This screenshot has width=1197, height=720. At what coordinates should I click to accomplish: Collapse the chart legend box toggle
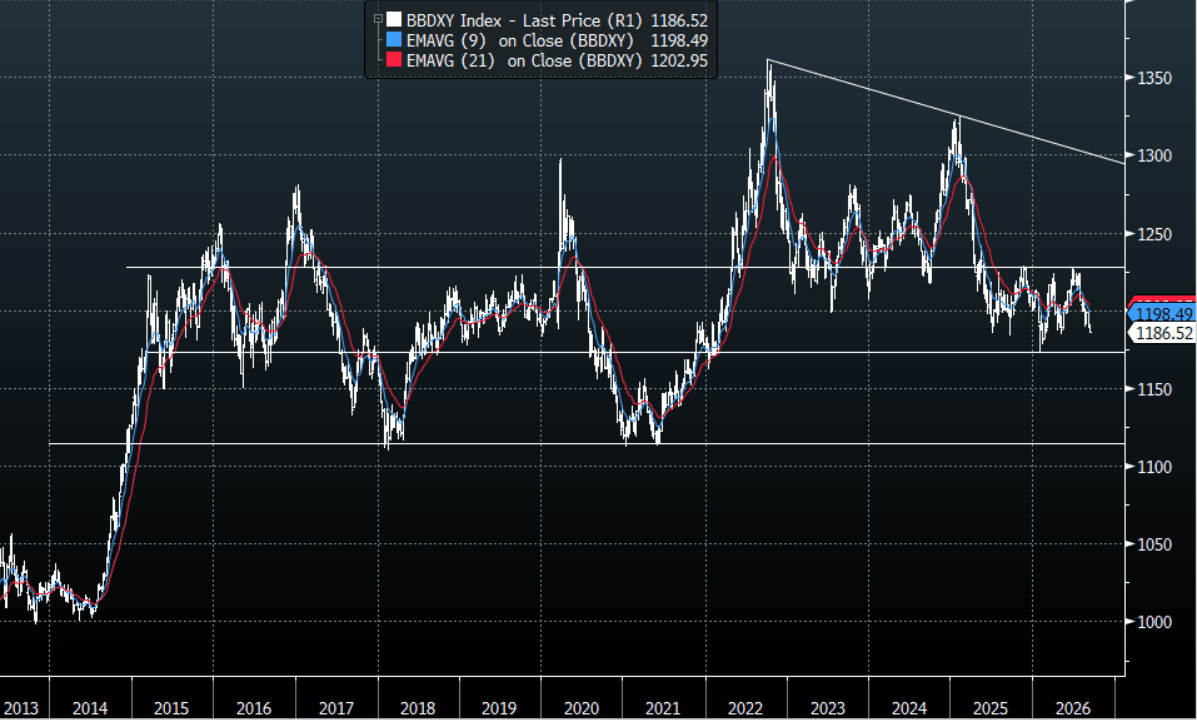(x=378, y=19)
